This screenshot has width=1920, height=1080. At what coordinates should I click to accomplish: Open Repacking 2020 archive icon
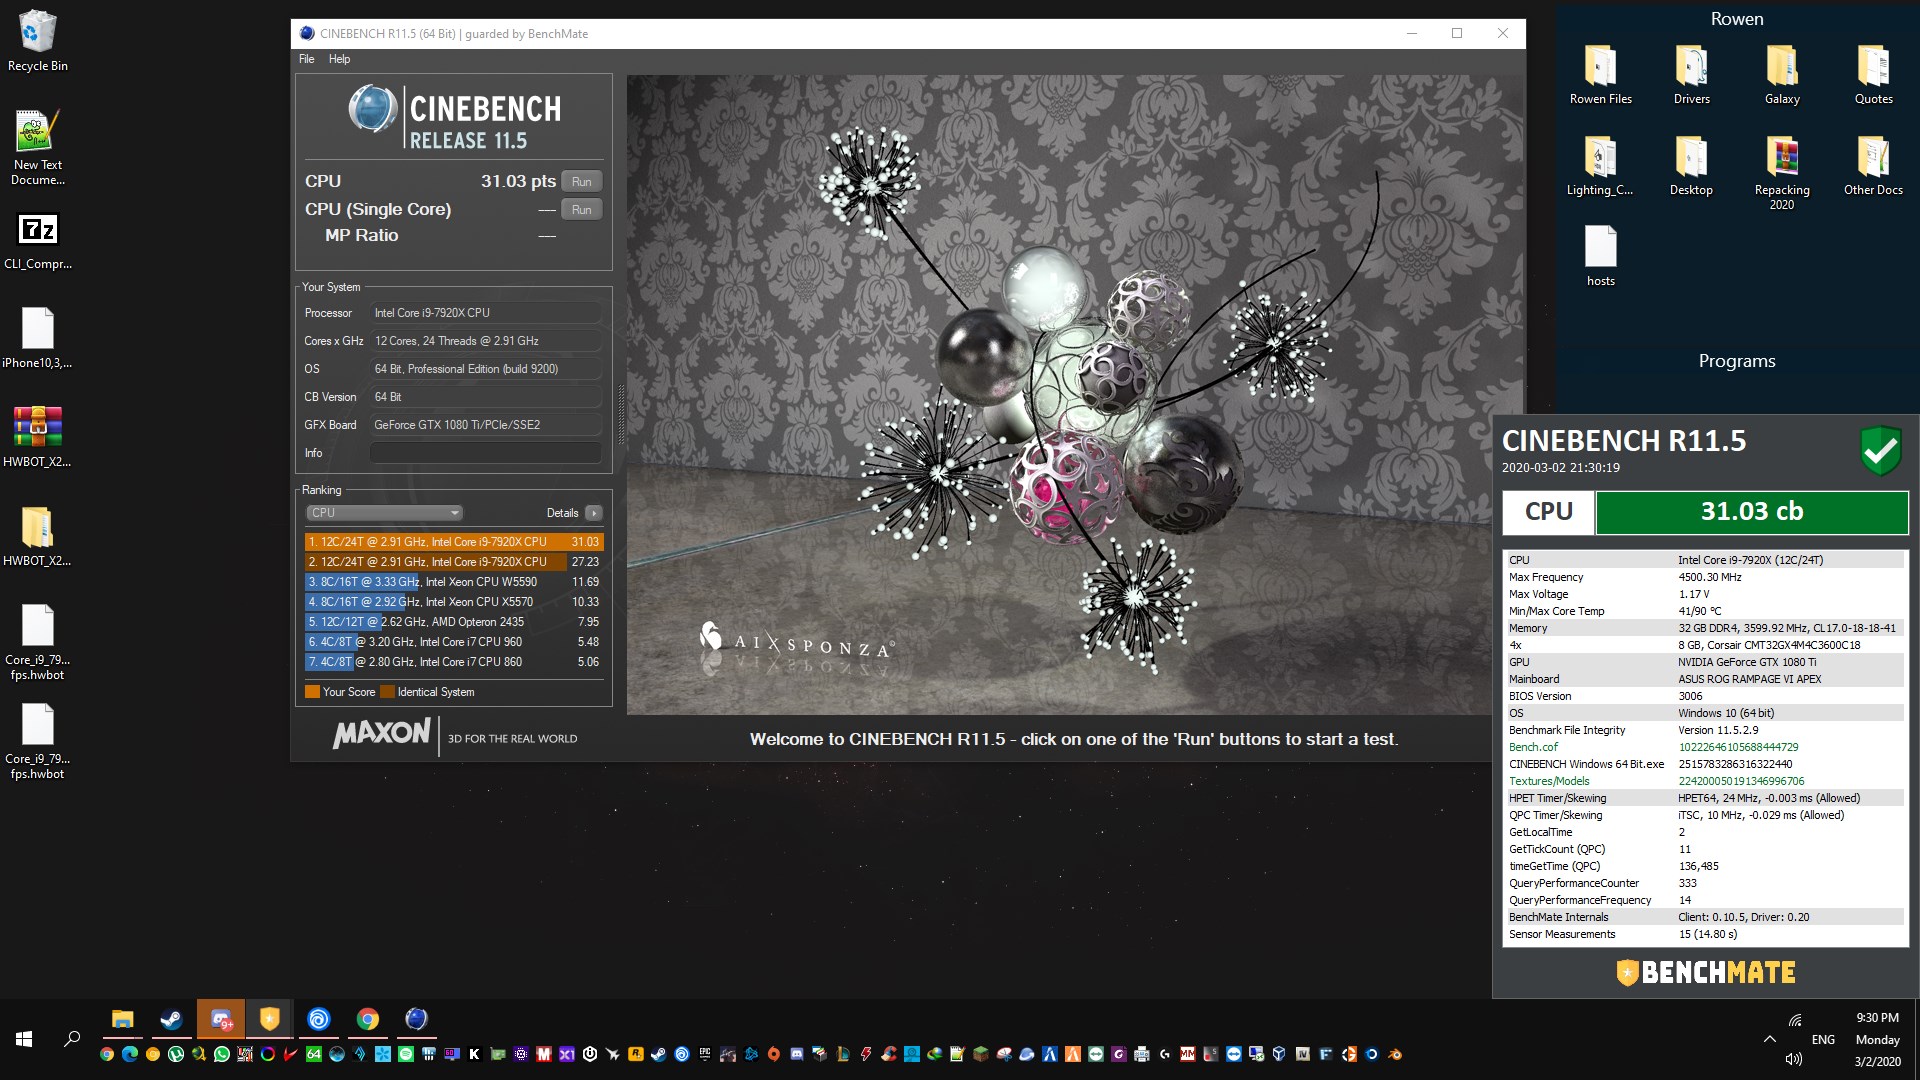1782,173
